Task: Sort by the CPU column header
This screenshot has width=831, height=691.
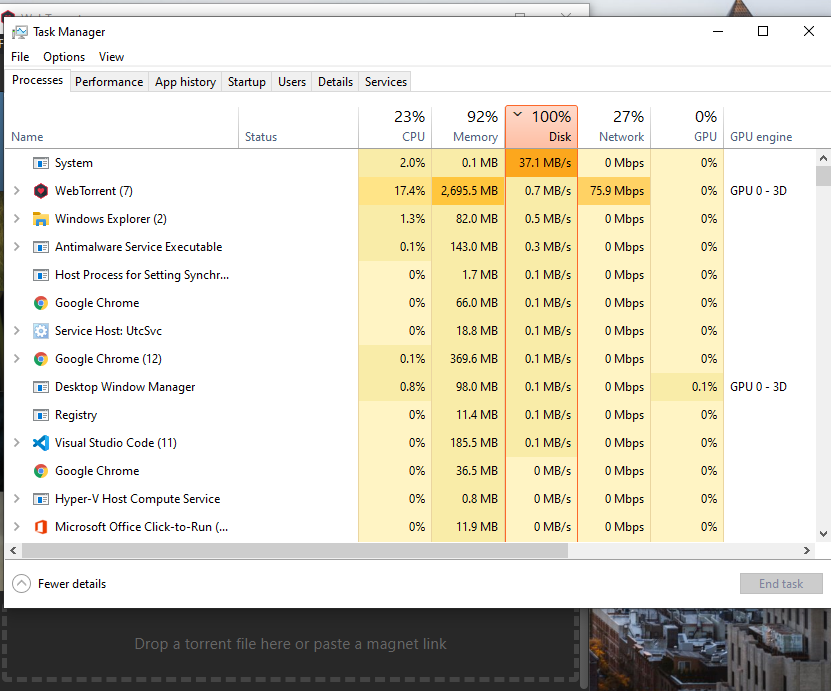Action: pos(395,127)
